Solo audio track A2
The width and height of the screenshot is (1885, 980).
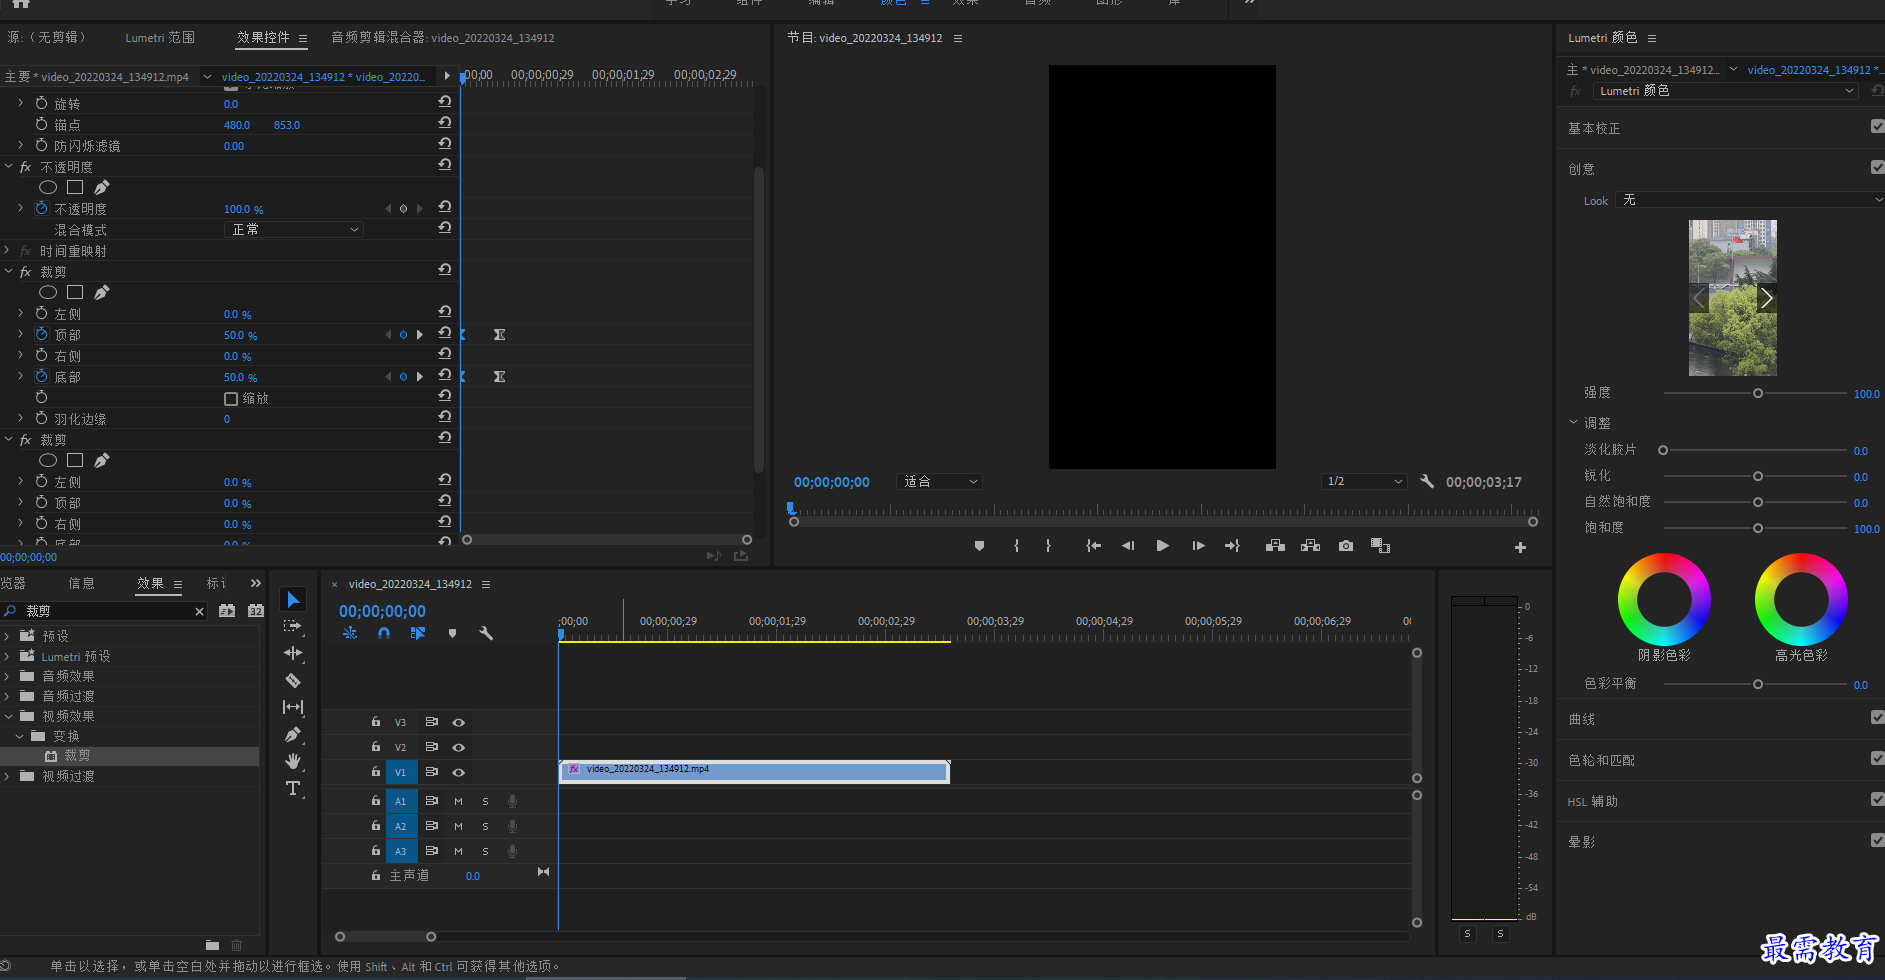point(486,826)
